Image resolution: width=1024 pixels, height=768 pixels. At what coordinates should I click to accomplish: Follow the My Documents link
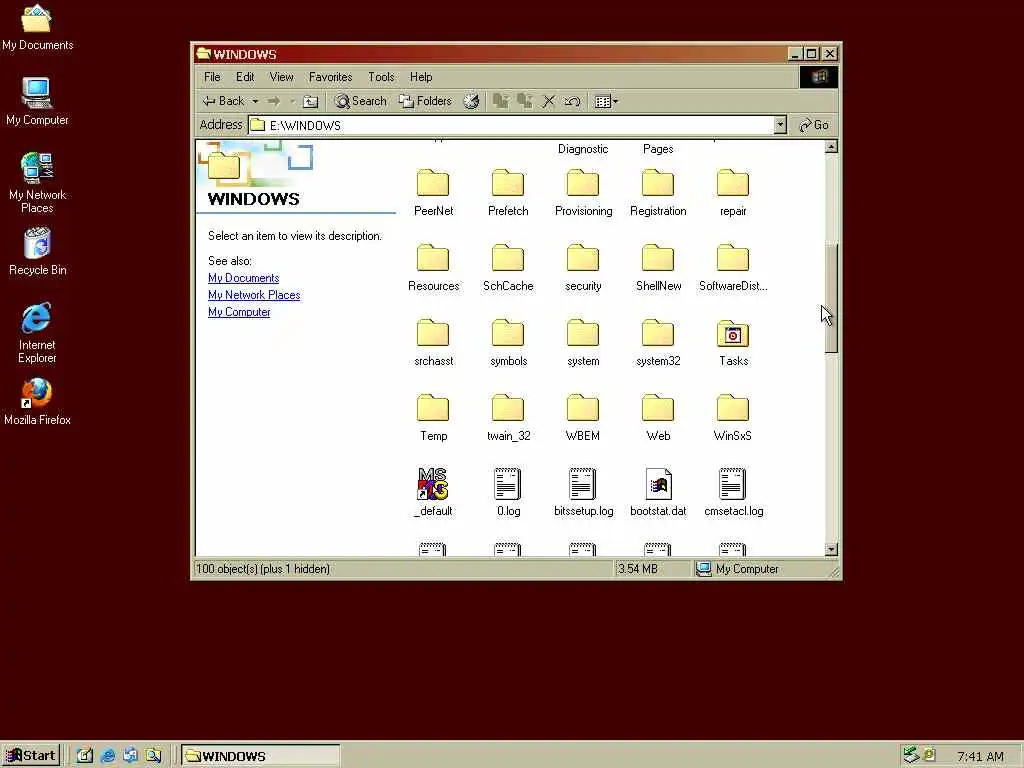[x=243, y=278]
